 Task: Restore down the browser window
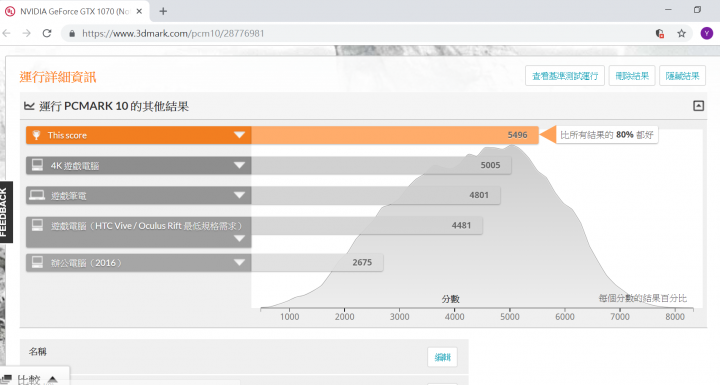697,10
